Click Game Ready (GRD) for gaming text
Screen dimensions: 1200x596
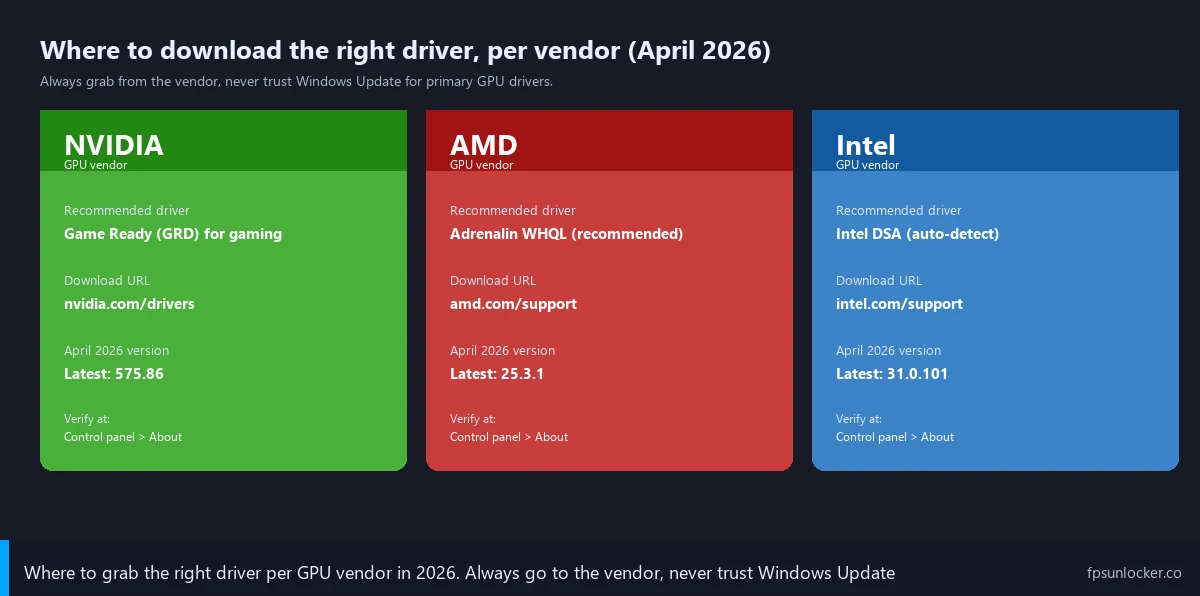click(173, 234)
